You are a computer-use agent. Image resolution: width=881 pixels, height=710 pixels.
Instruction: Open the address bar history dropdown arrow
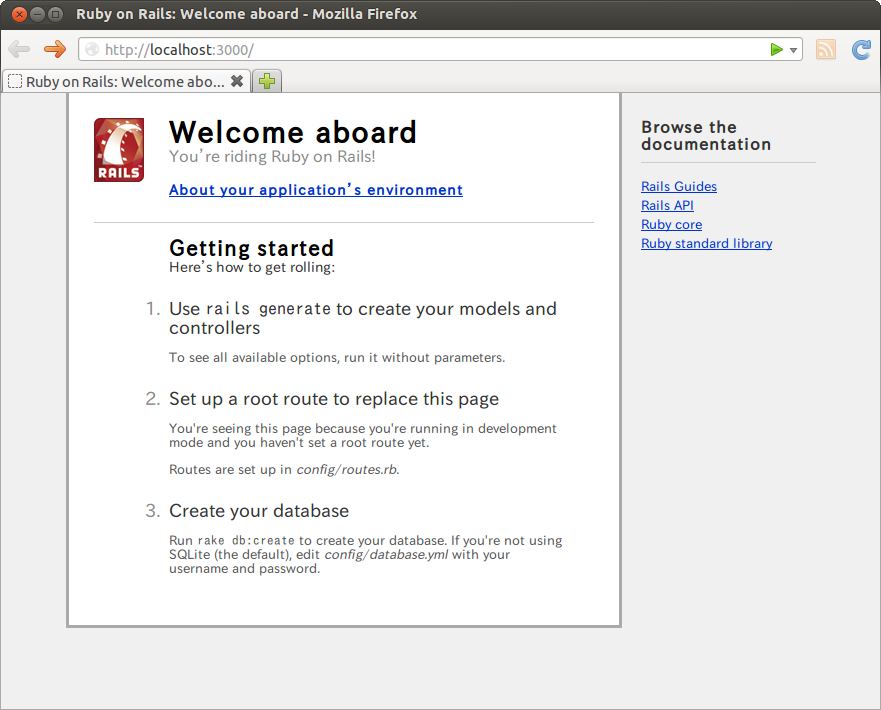coord(793,50)
